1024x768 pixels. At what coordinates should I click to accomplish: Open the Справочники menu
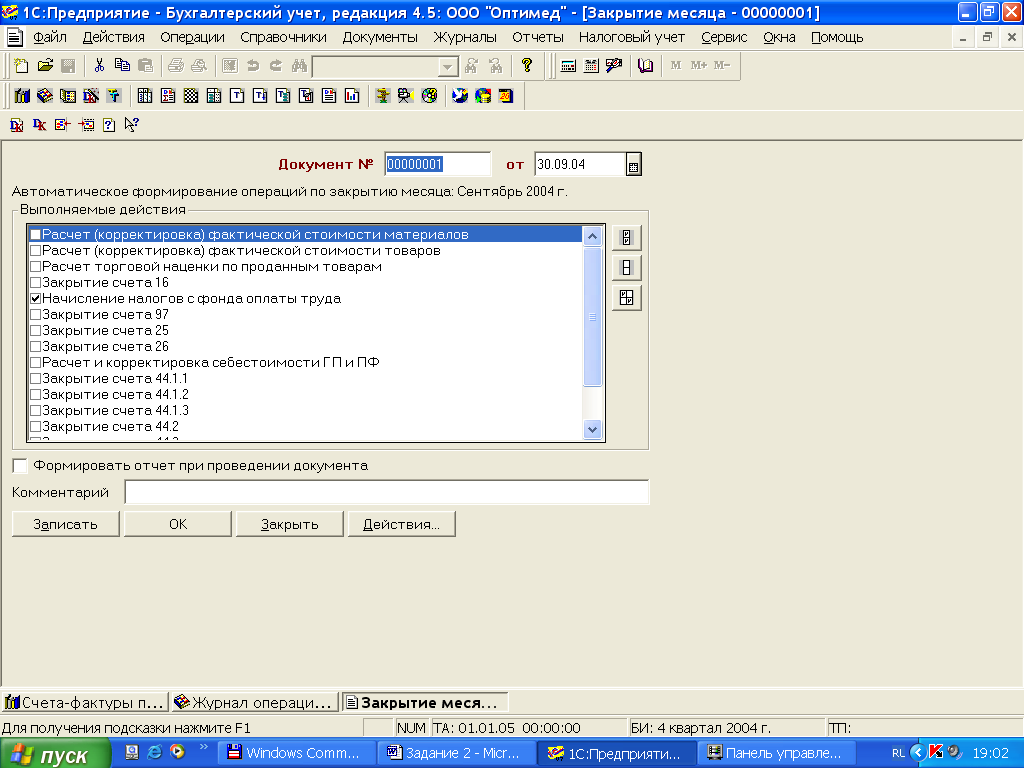283,37
